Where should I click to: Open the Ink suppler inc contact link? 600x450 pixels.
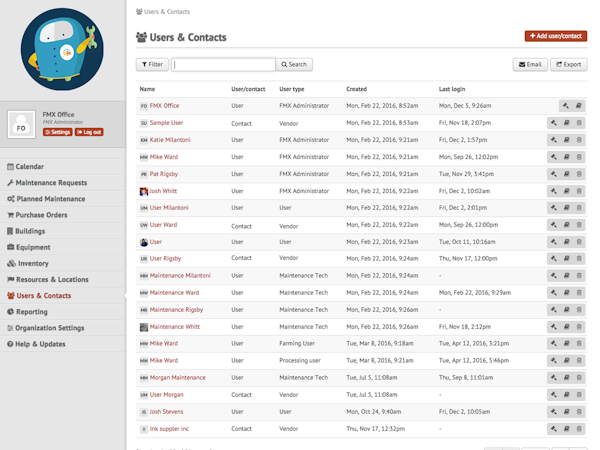[x=169, y=429]
